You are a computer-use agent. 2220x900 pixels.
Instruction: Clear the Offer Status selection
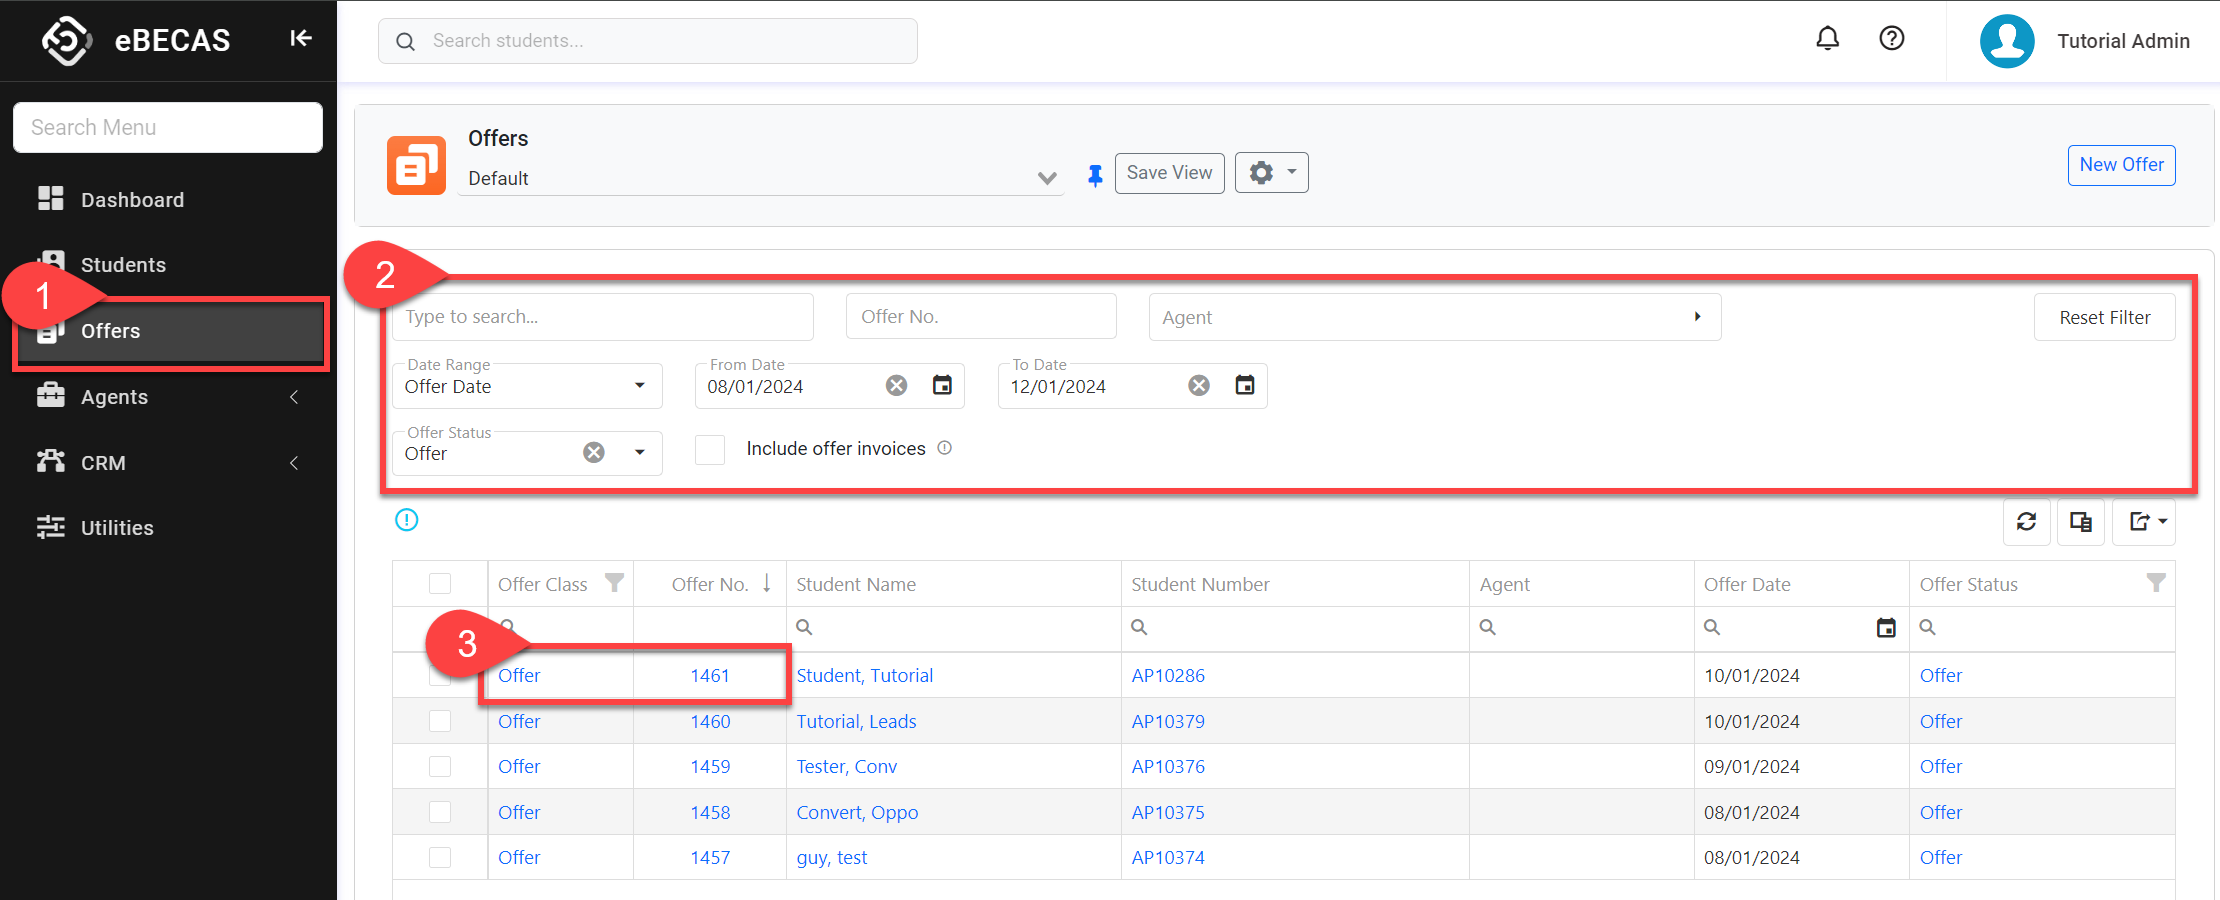coord(594,453)
